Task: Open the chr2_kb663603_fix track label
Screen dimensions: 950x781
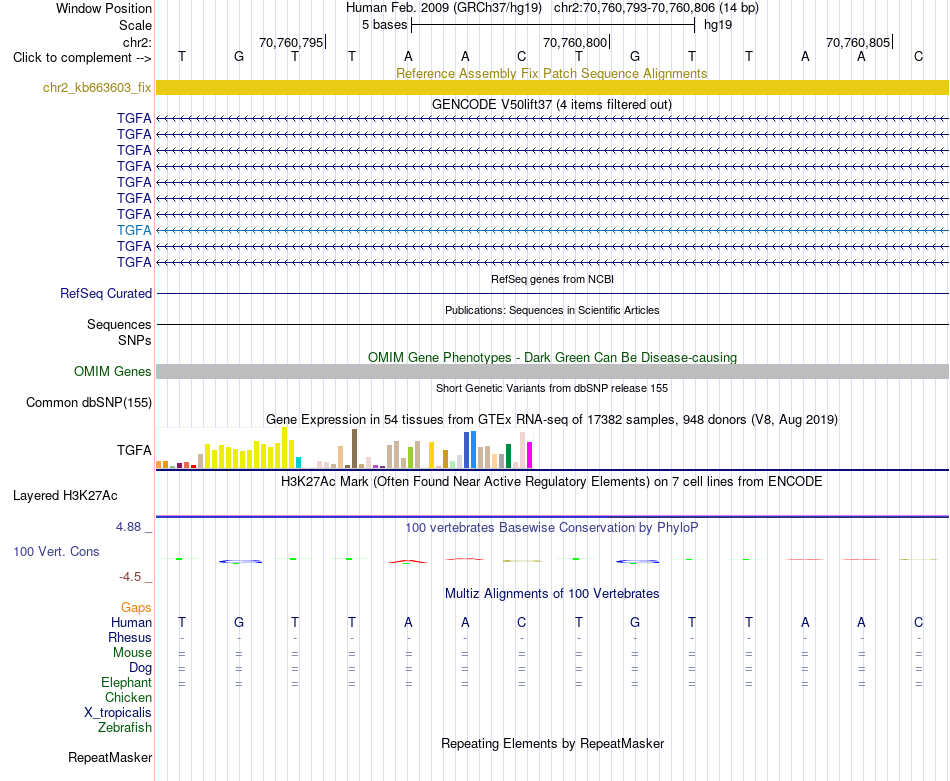Action: (97, 87)
